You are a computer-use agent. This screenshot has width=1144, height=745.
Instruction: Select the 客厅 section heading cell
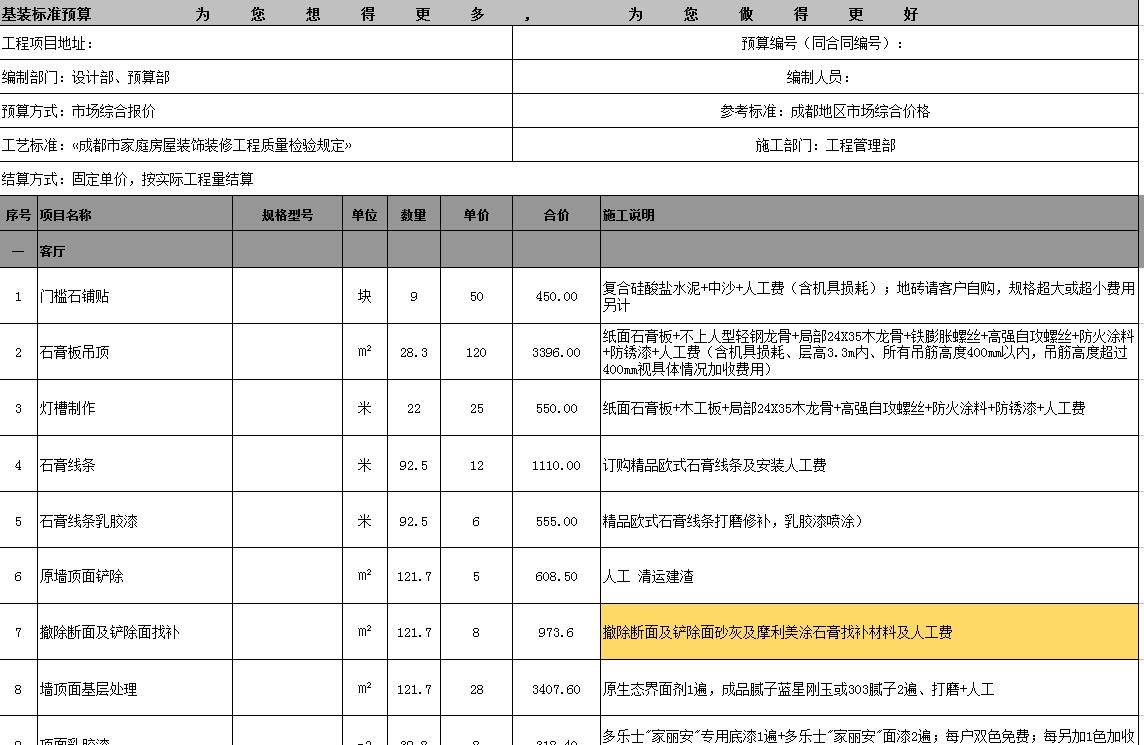pyautogui.click(x=135, y=252)
